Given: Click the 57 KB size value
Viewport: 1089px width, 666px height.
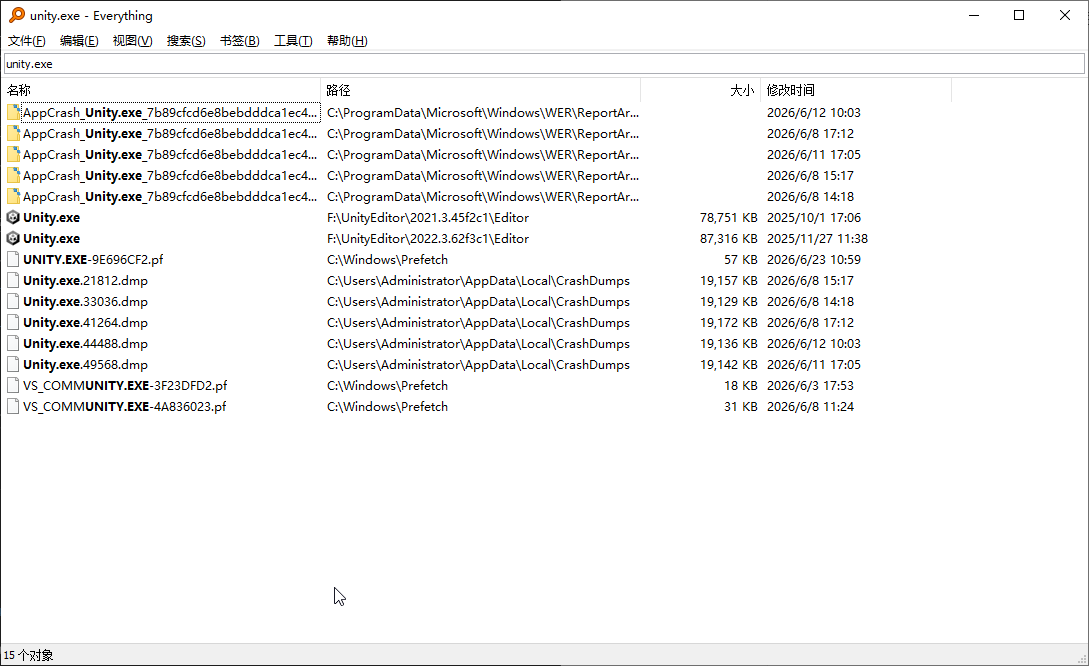Looking at the screenshot, I should pos(740,260).
